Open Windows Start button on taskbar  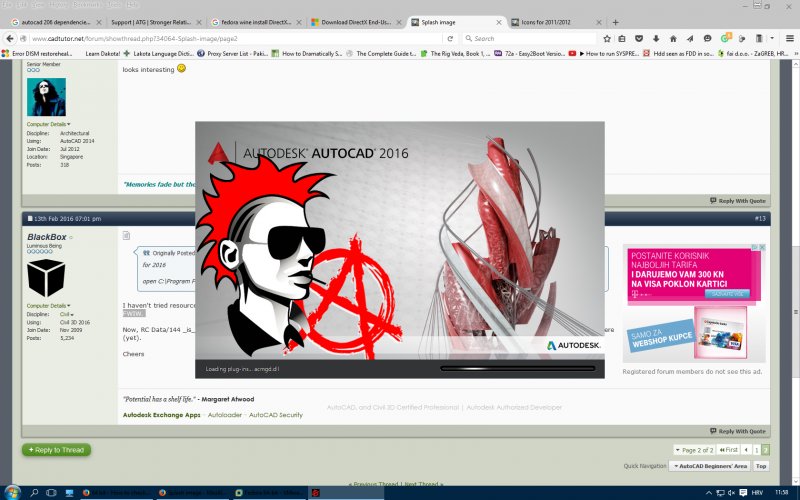[x=11, y=492]
